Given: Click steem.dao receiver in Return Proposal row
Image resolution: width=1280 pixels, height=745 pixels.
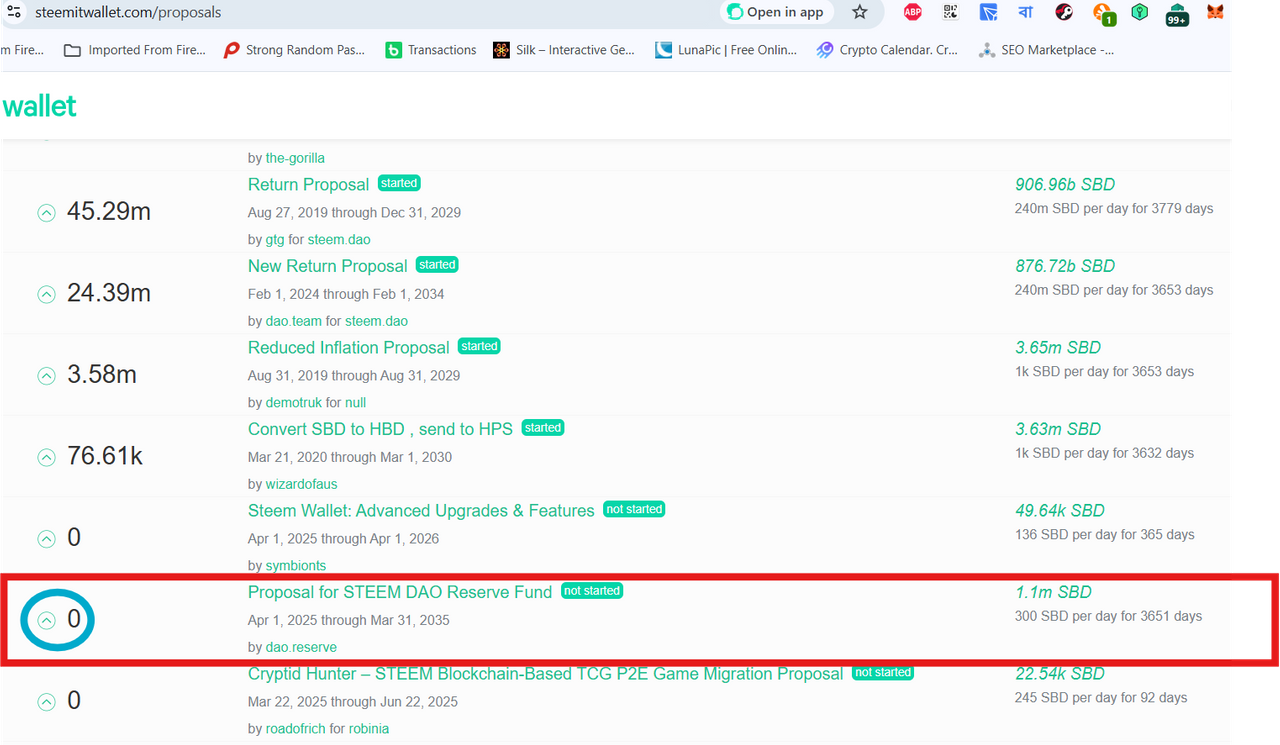Looking at the screenshot, I should [x=338, y=240].
